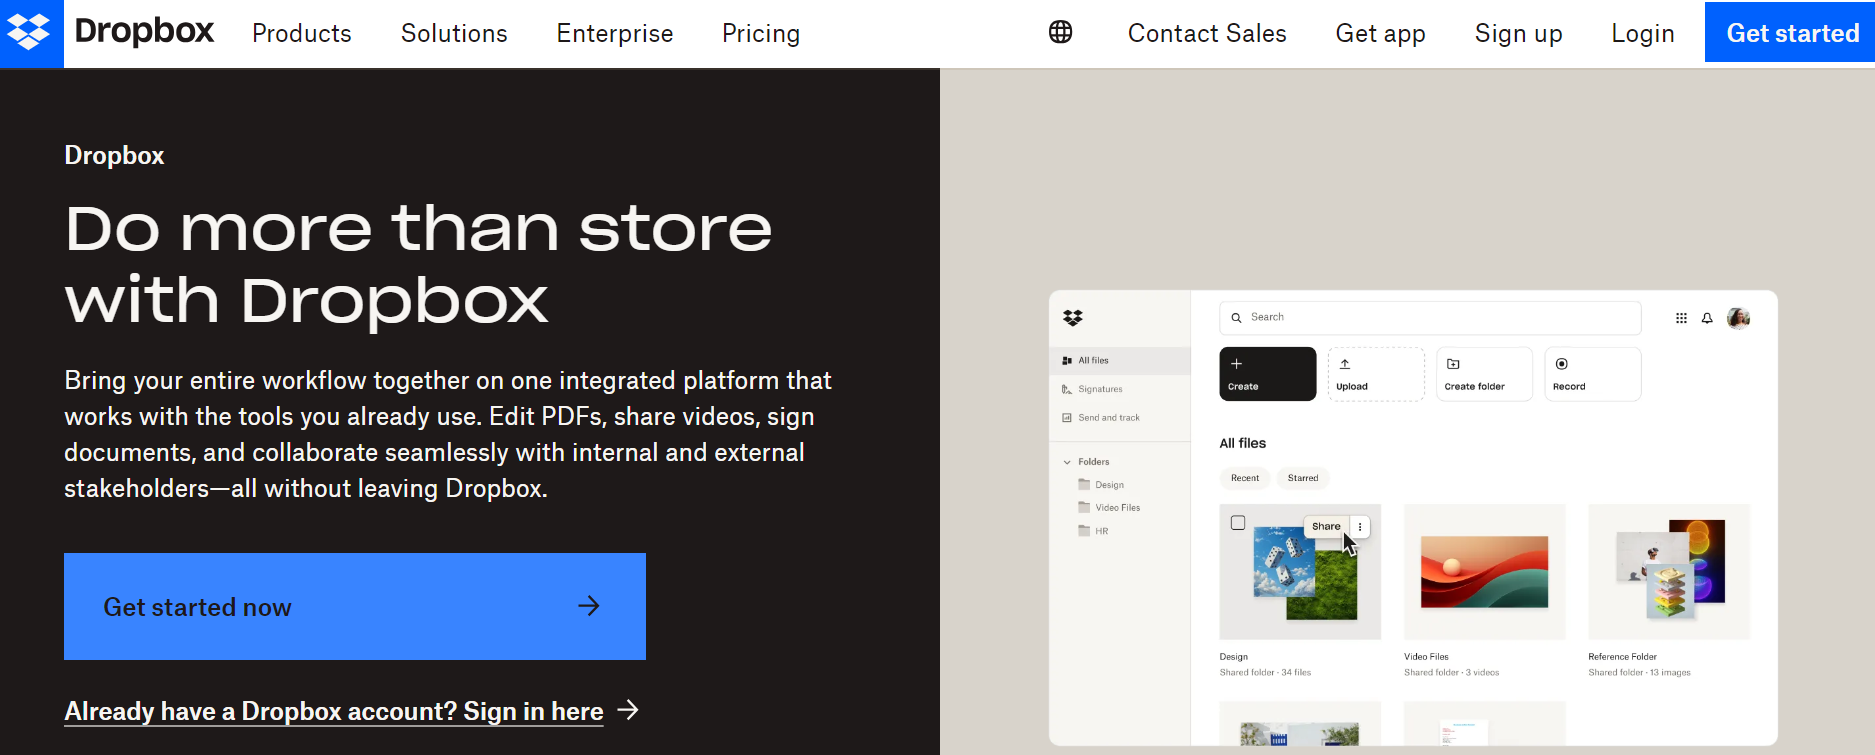Open the Video Files folder in sidebar
The image size is (1875, 755).
[1109, 508]
